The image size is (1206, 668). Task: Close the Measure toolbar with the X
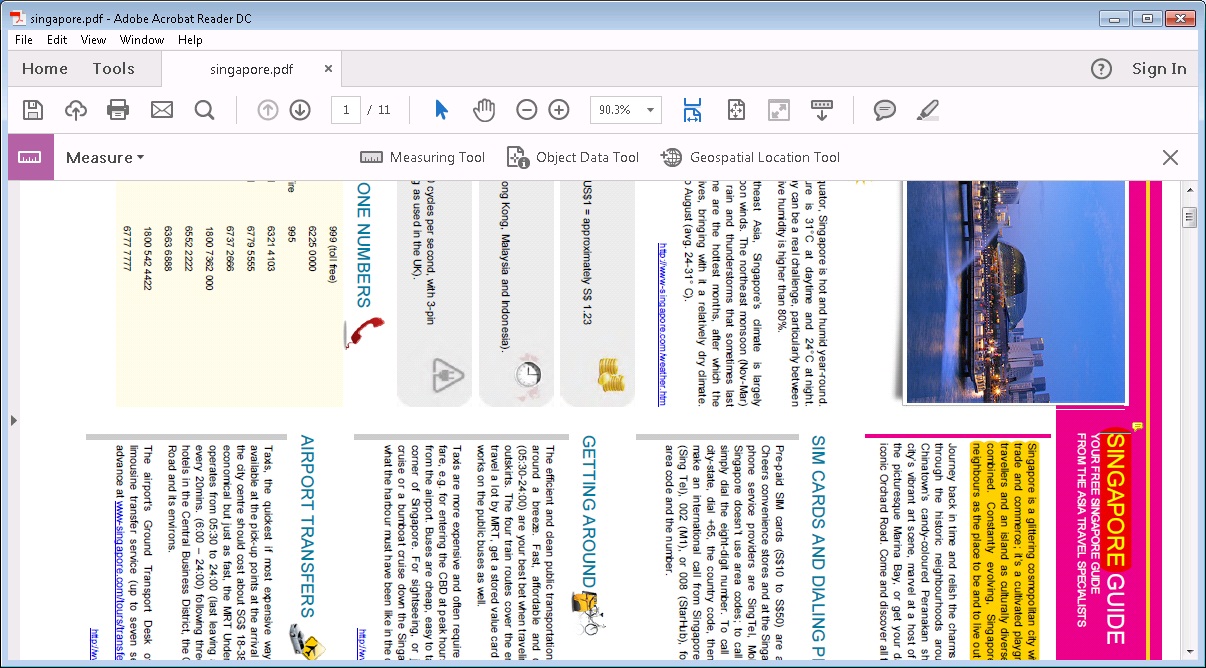[1170, 157]
